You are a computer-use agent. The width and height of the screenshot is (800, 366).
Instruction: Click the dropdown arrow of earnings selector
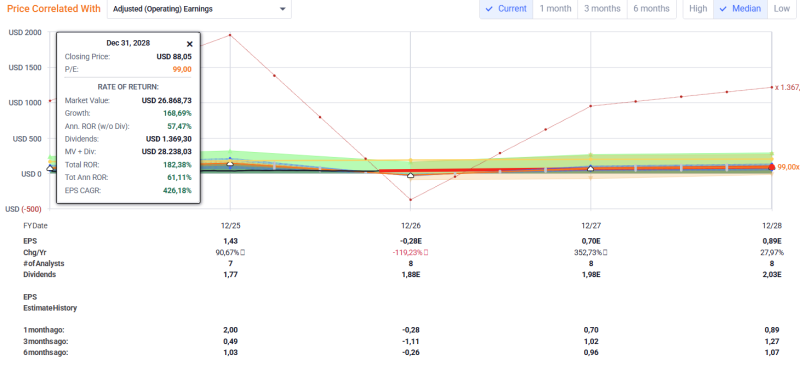click(283, 9)
